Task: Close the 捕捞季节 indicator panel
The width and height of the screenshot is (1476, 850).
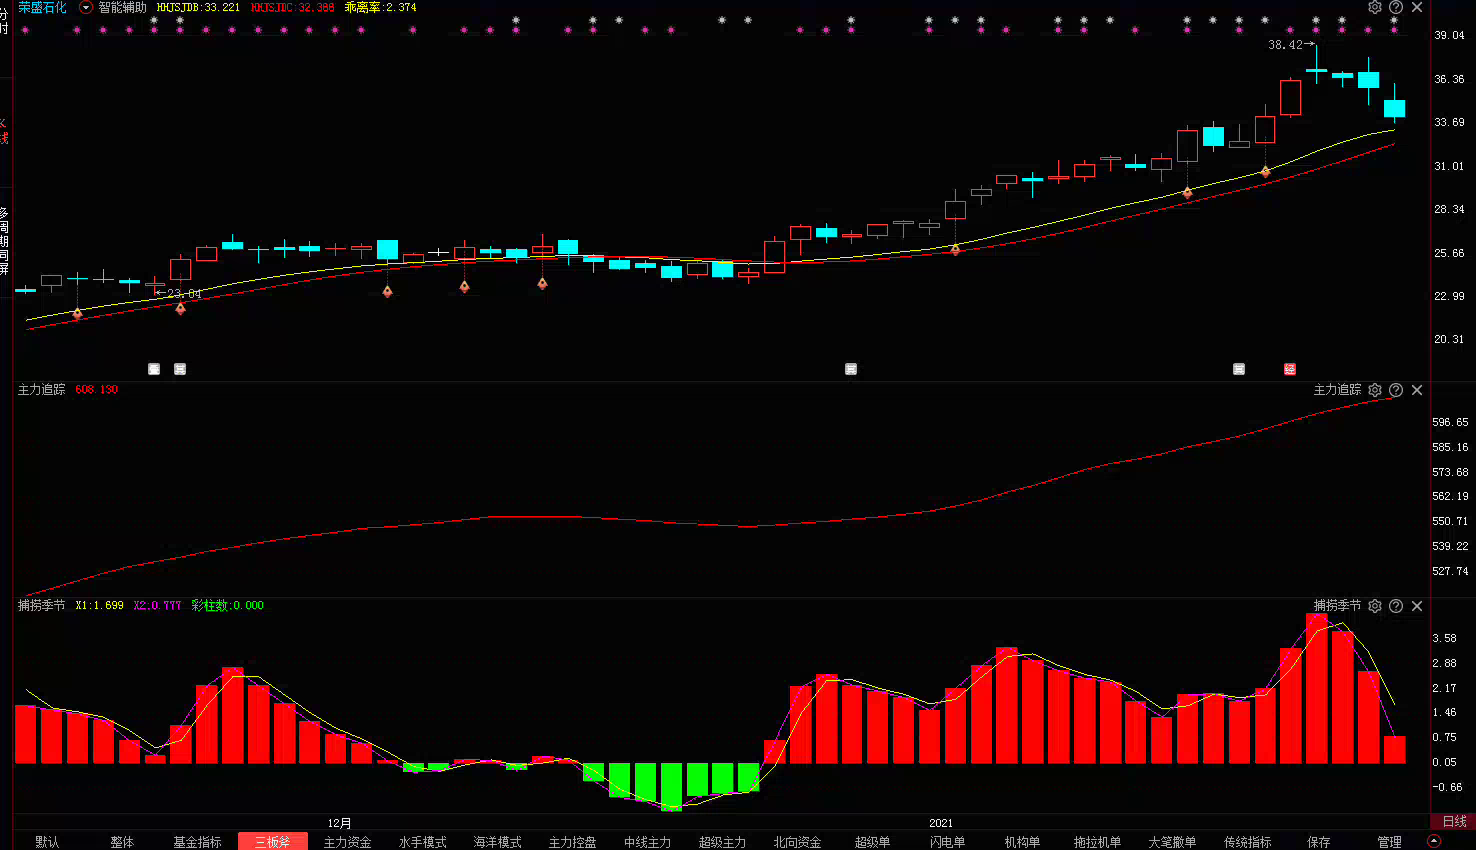Action: [1417, 606]
